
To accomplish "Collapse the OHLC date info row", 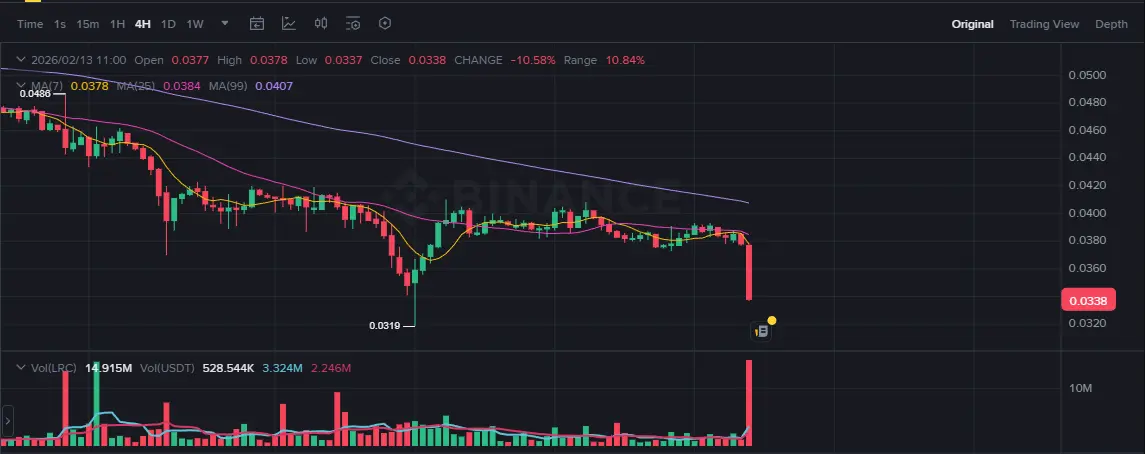I will click(x=19, y=60).
